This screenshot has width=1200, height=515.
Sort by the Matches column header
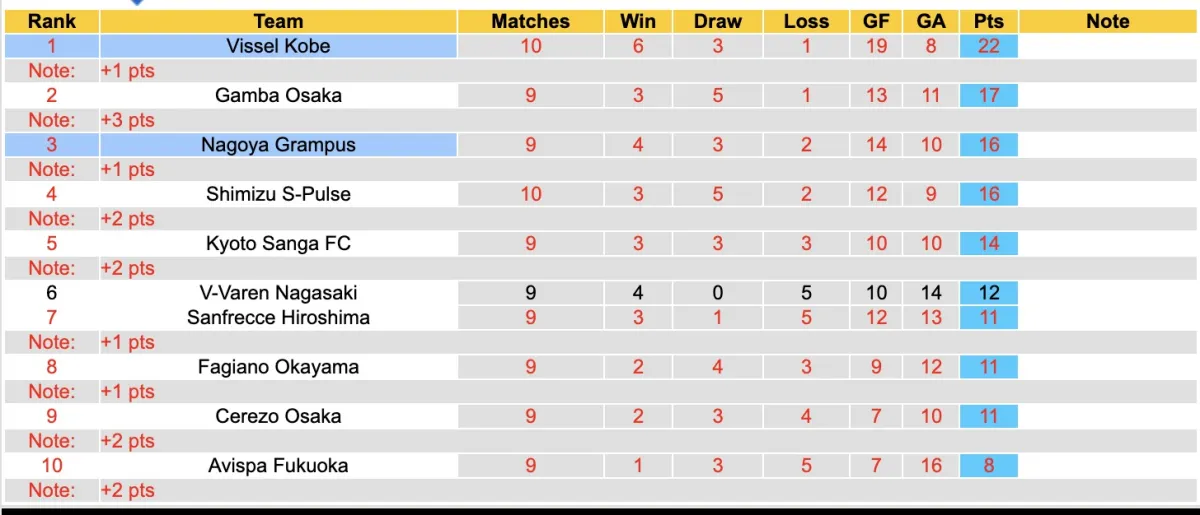(530, 21)
